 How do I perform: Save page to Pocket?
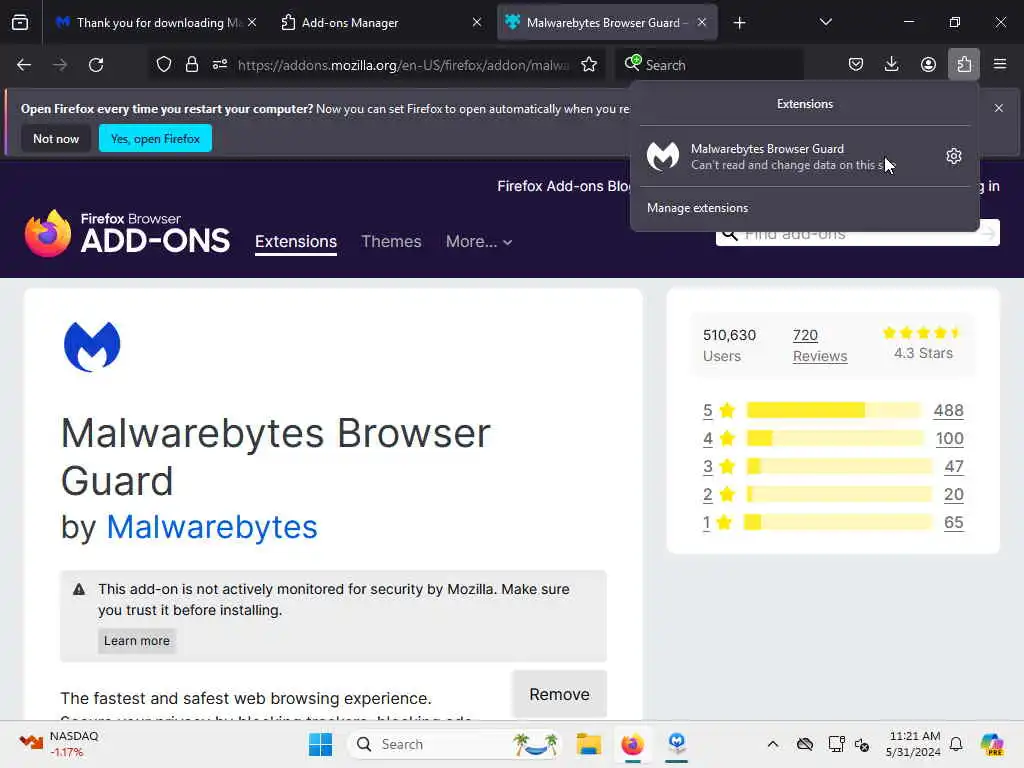pos(856,65)
